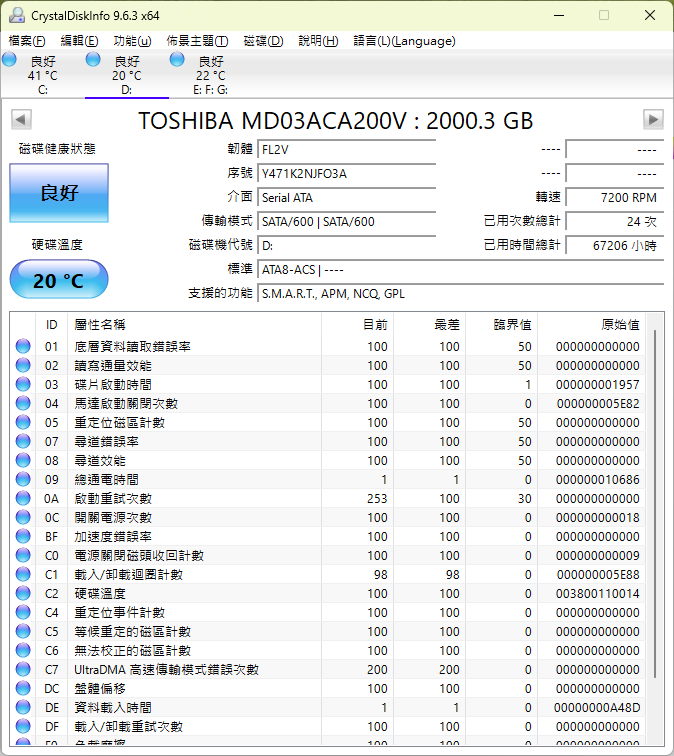The height and width of the screenshot is (756, 674).
Task: Click status orb for attribute BF
Action: tap(23, 536)
